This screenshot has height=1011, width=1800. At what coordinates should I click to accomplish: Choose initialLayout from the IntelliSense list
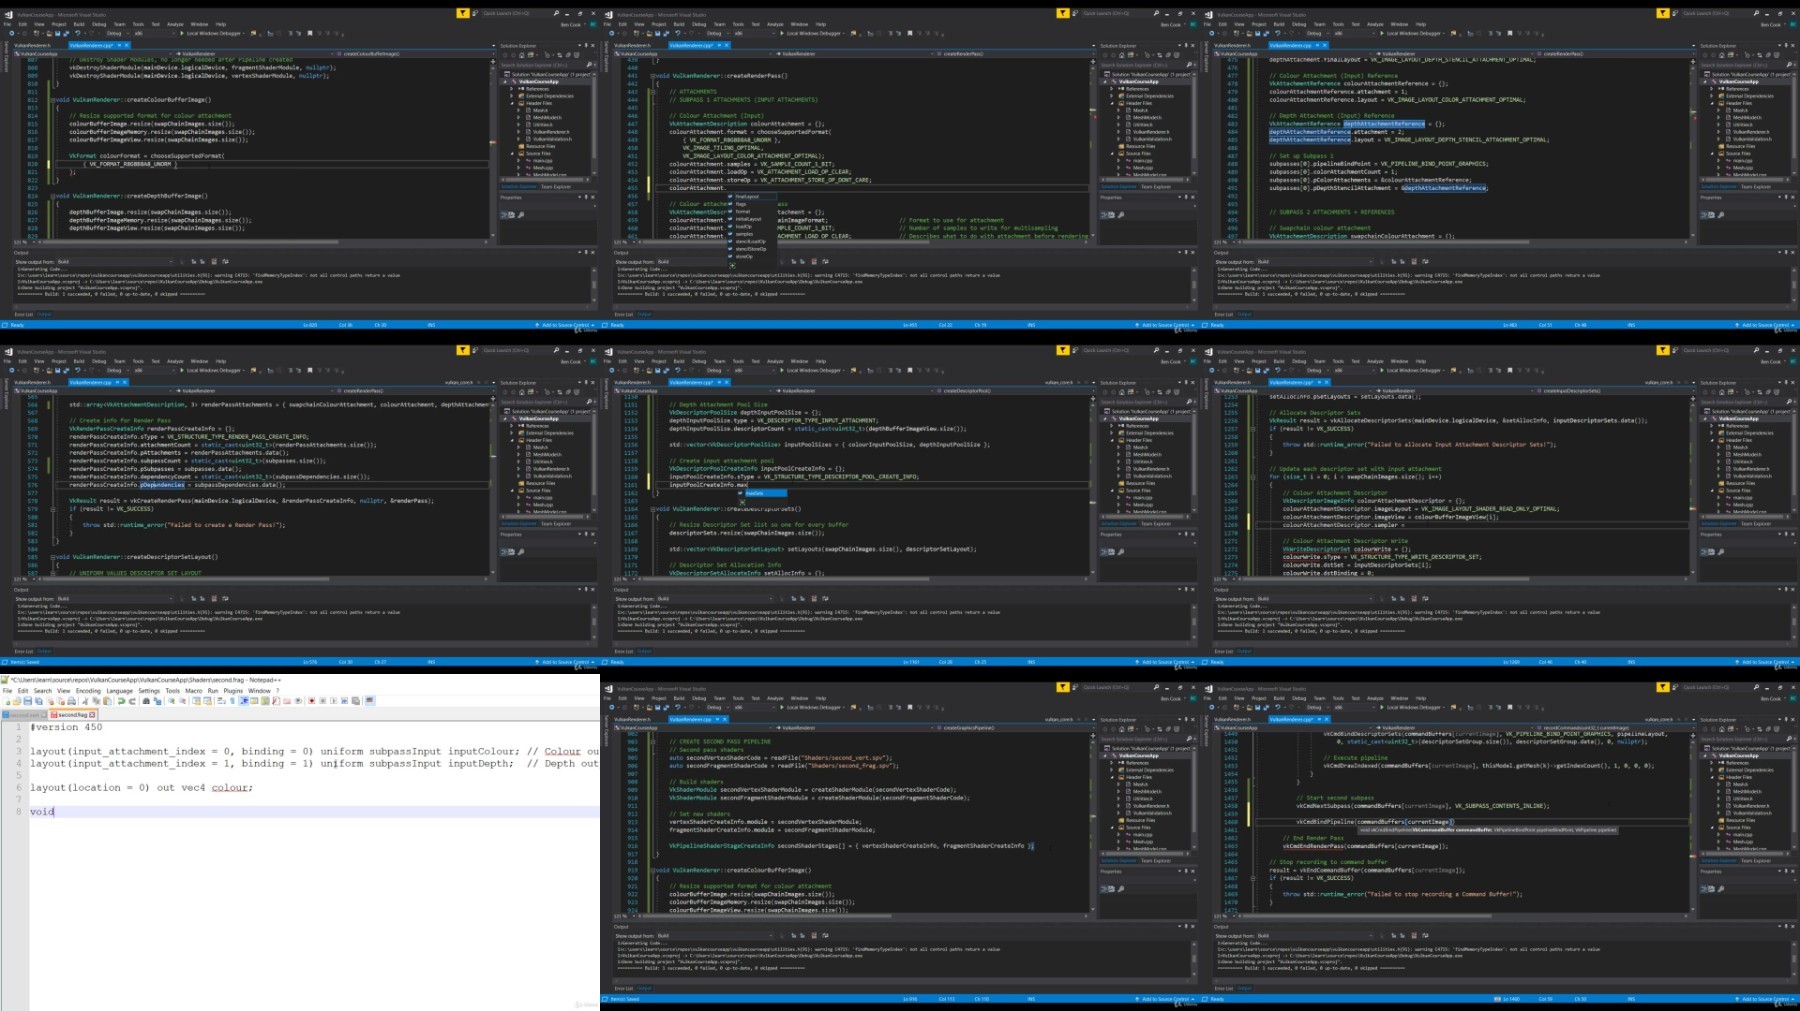pos(748,219)
